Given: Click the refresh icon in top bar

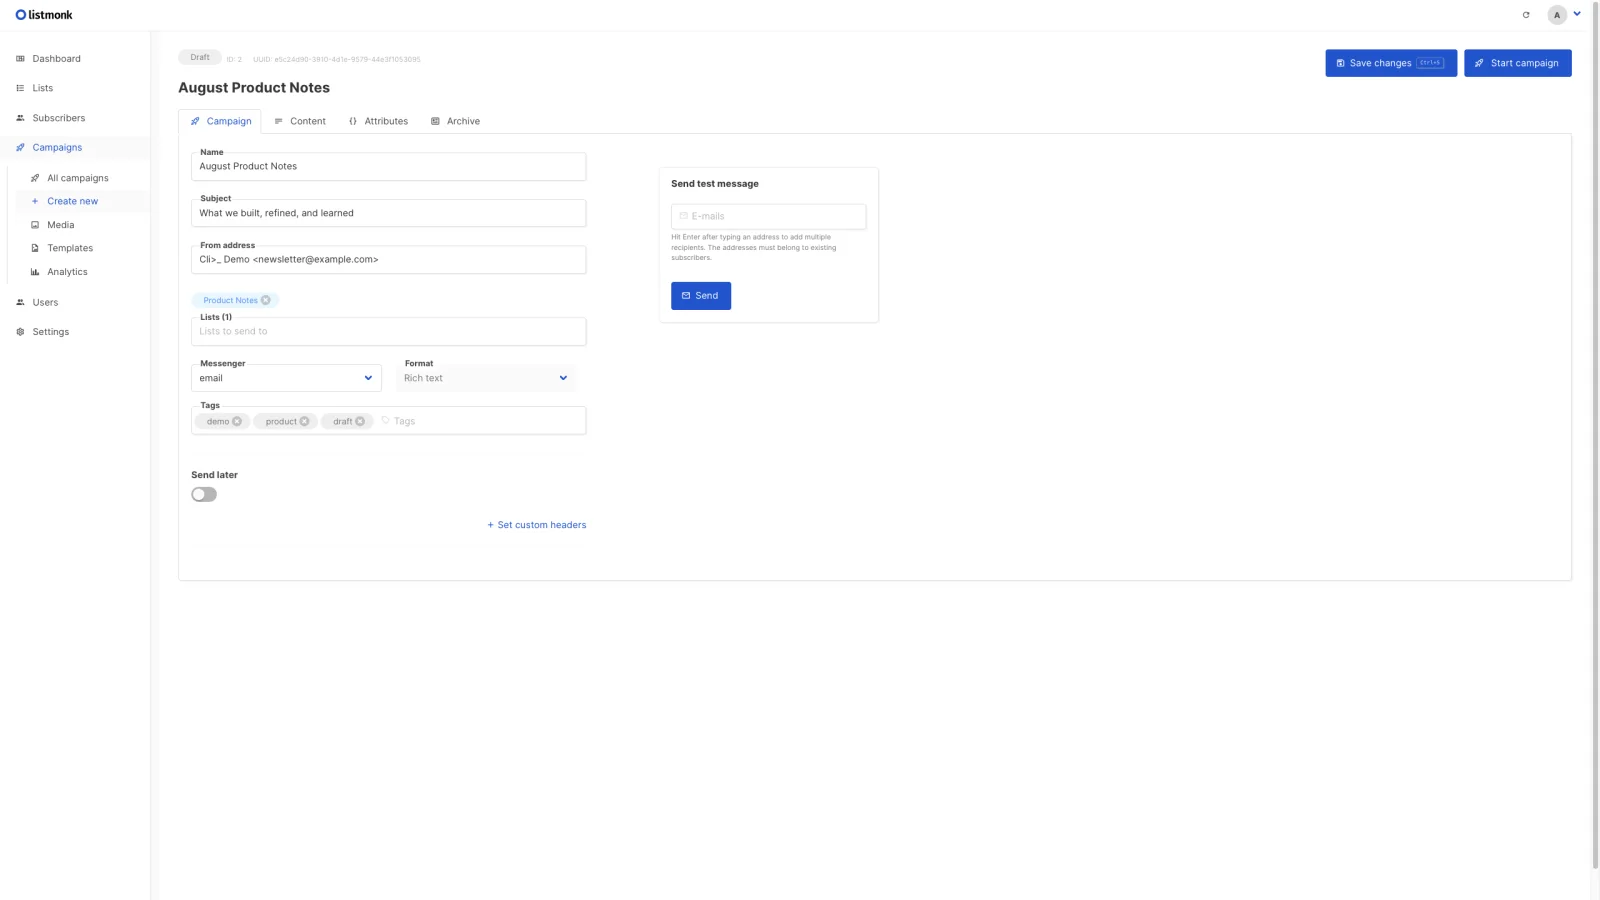Looking at the screenshot, I should click(x=1526, y=15).
